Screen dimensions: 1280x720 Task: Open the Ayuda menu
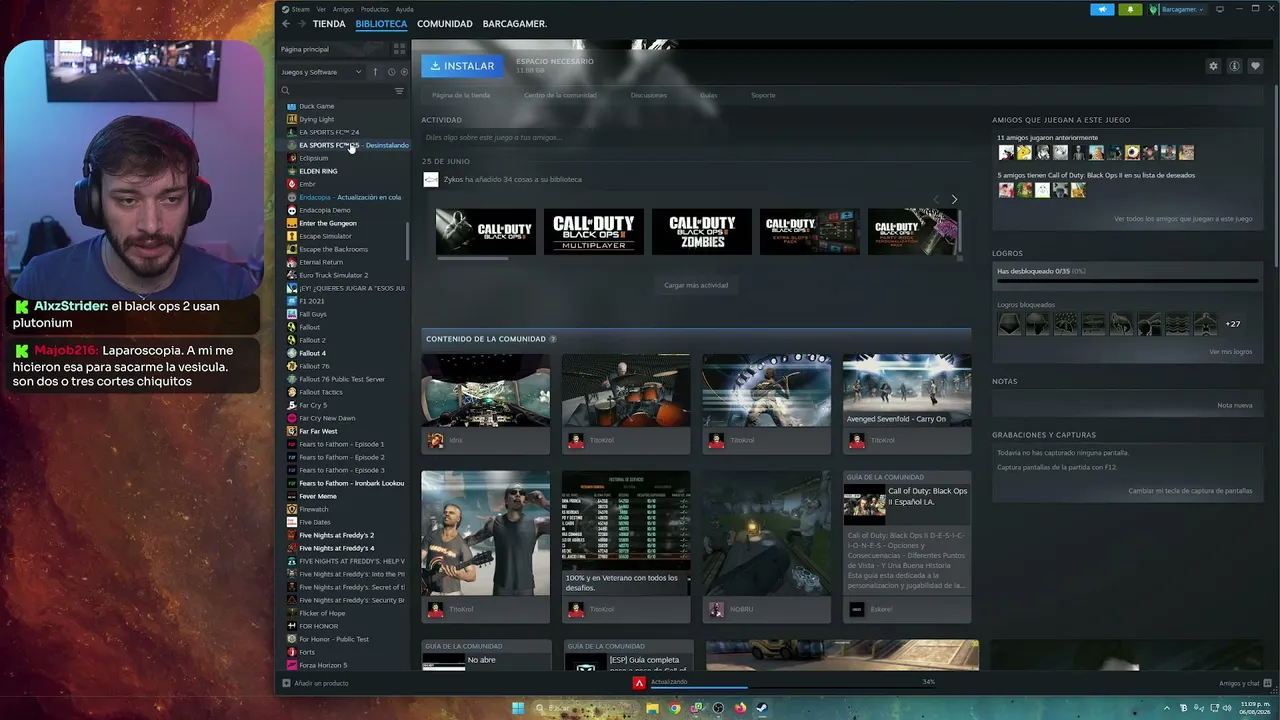[404, 9]
